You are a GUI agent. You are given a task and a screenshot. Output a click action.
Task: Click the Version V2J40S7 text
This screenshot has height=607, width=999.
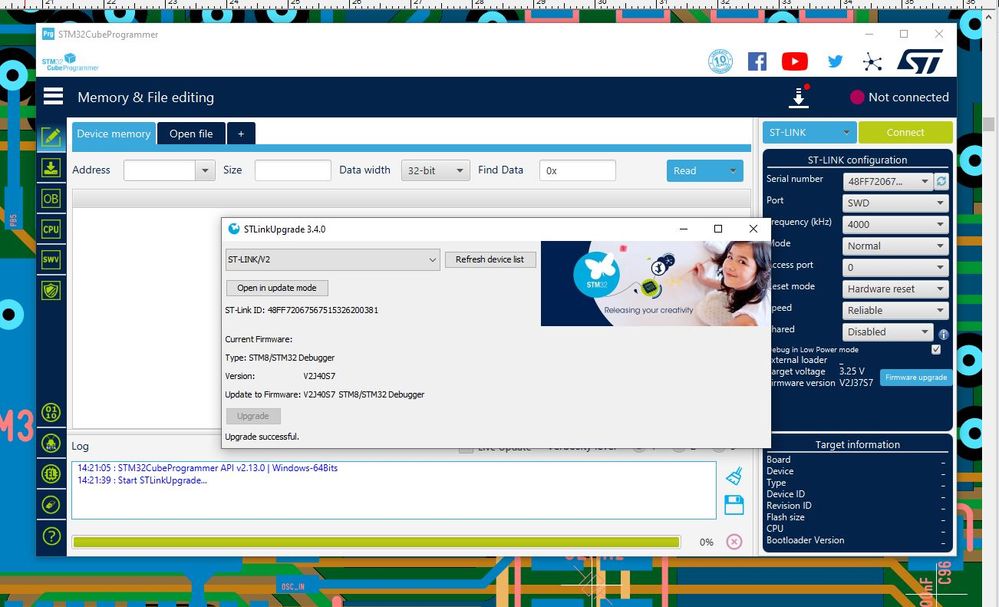tap(319, 376)
